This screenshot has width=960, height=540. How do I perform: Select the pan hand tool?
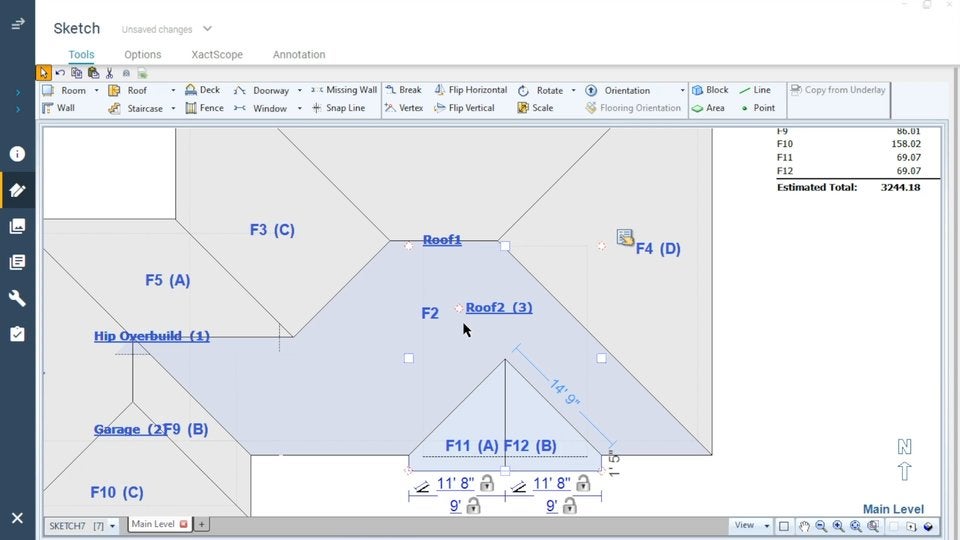pyautogui.click(x=804, y=527)
